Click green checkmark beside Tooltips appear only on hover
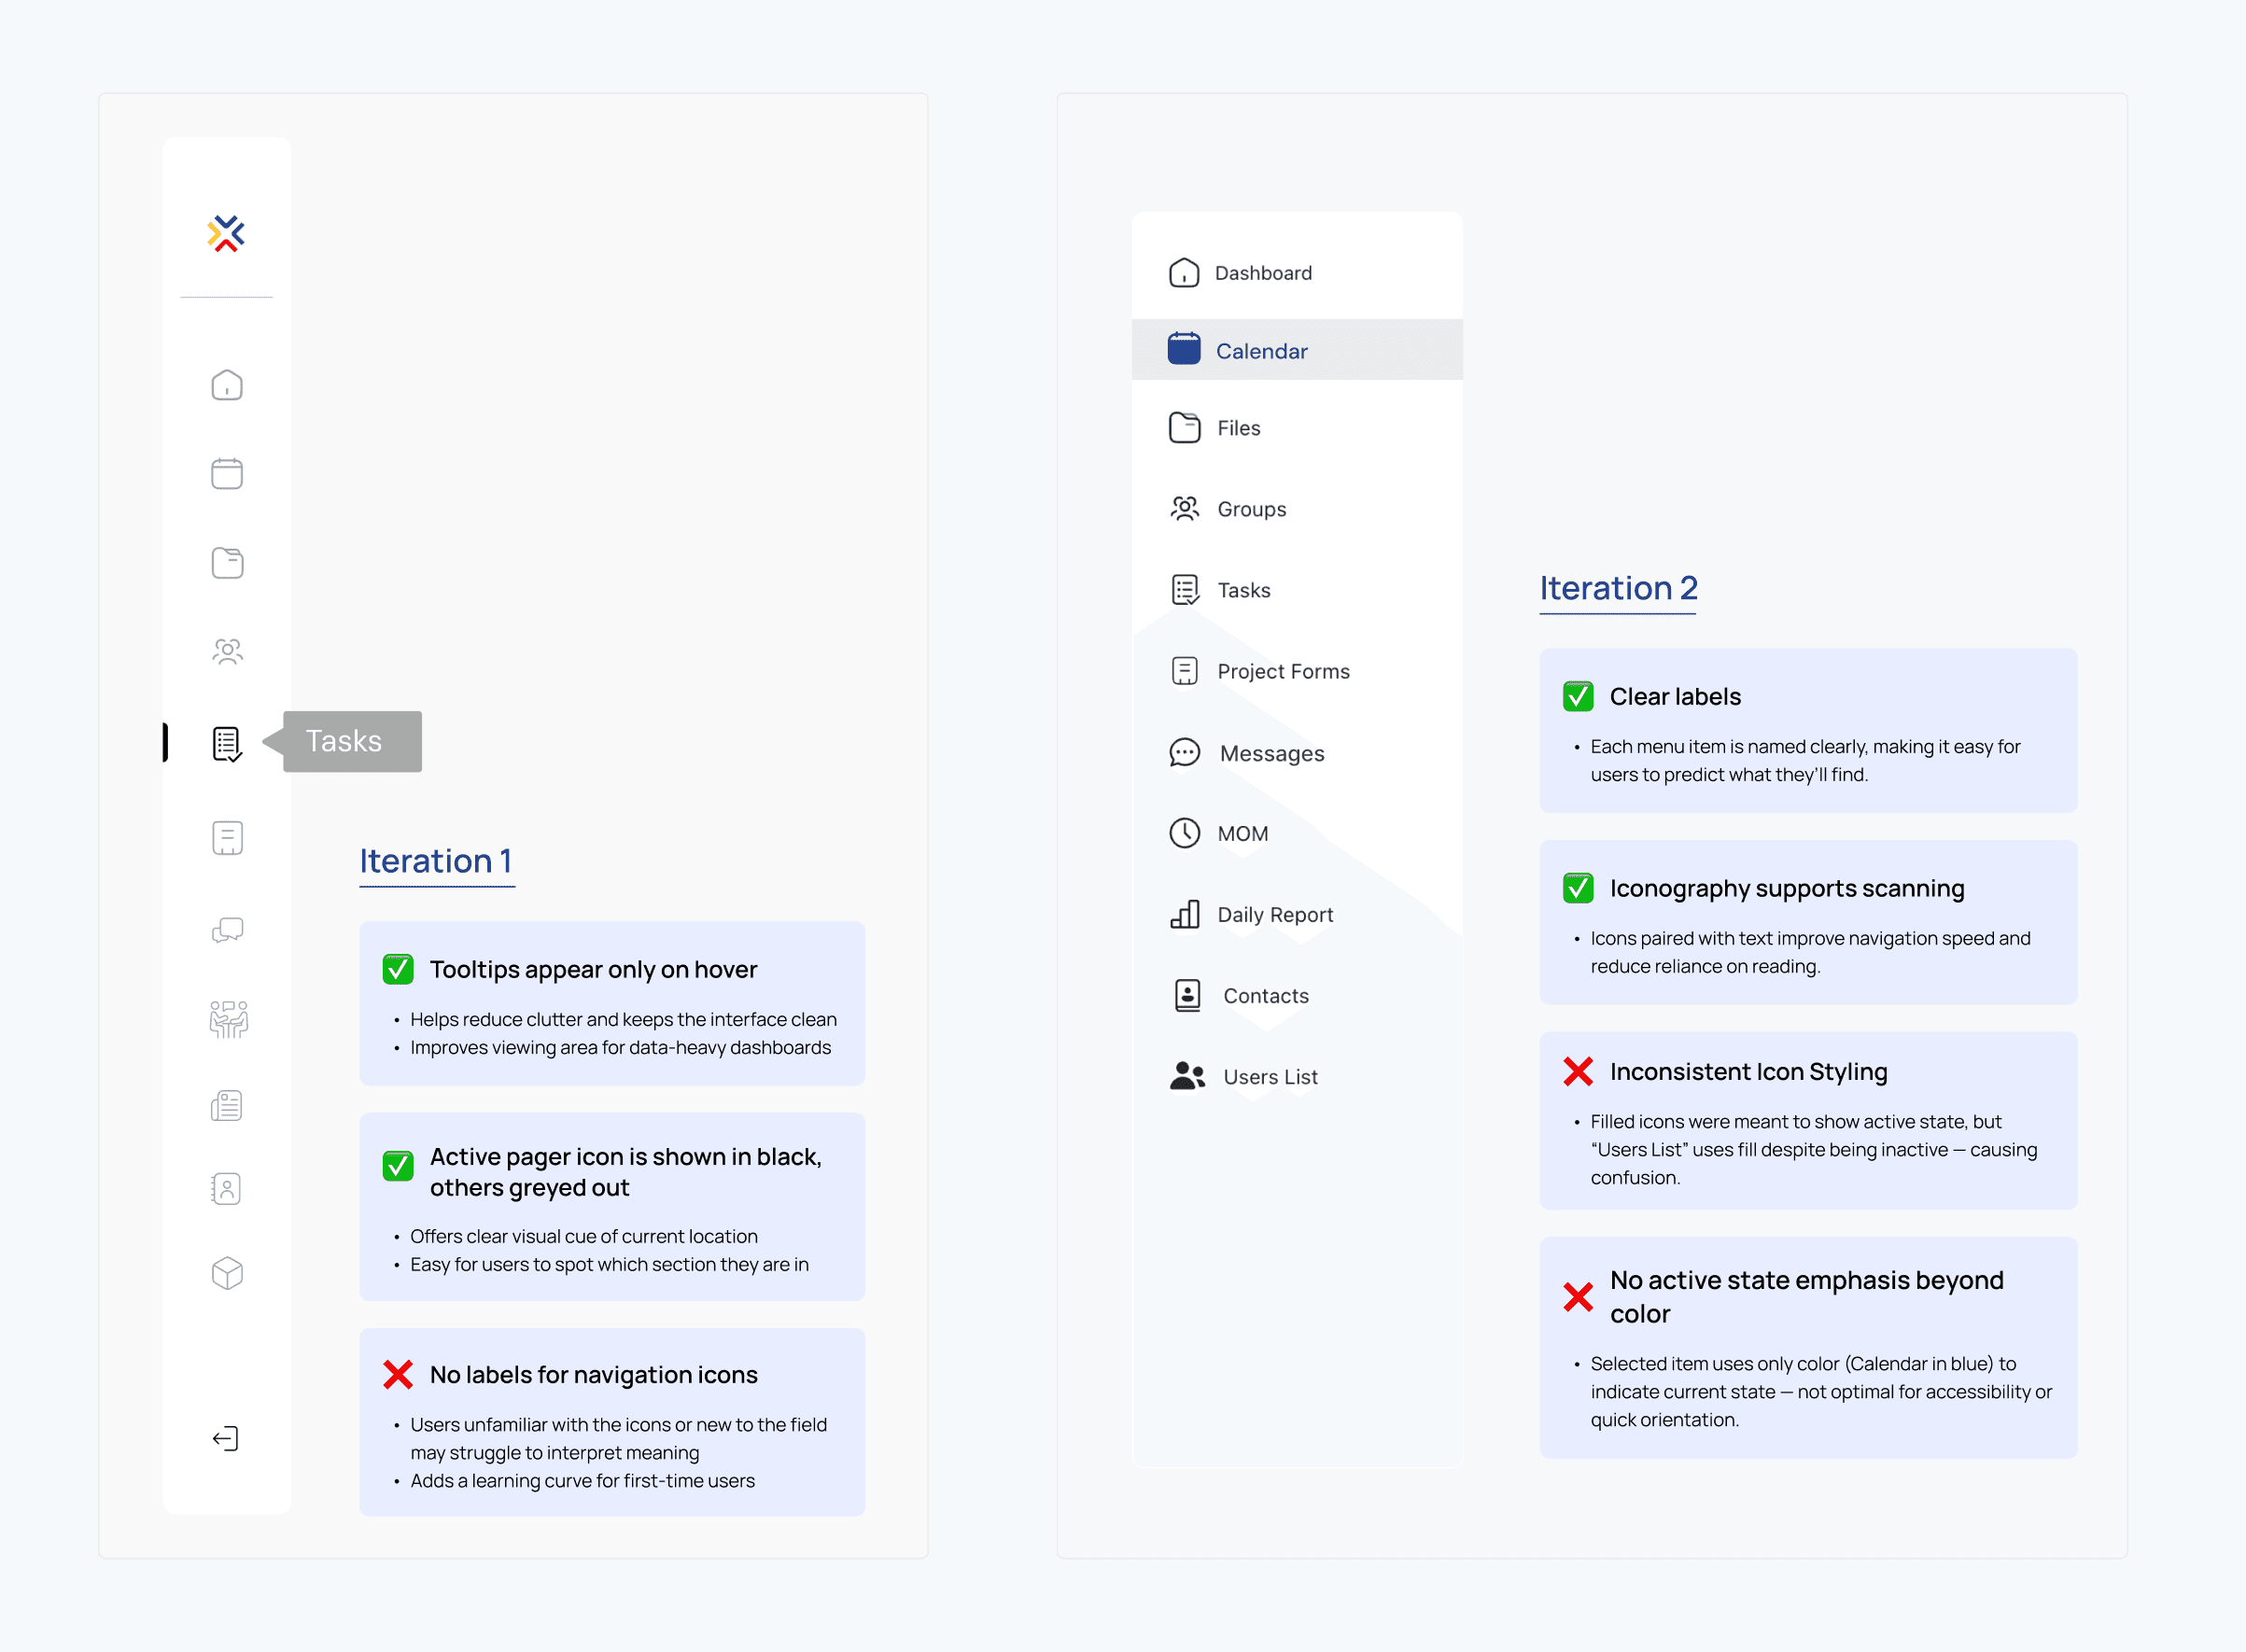Image resolution: width=2246 pixels, height=1652 pixels. click(398, 969)
